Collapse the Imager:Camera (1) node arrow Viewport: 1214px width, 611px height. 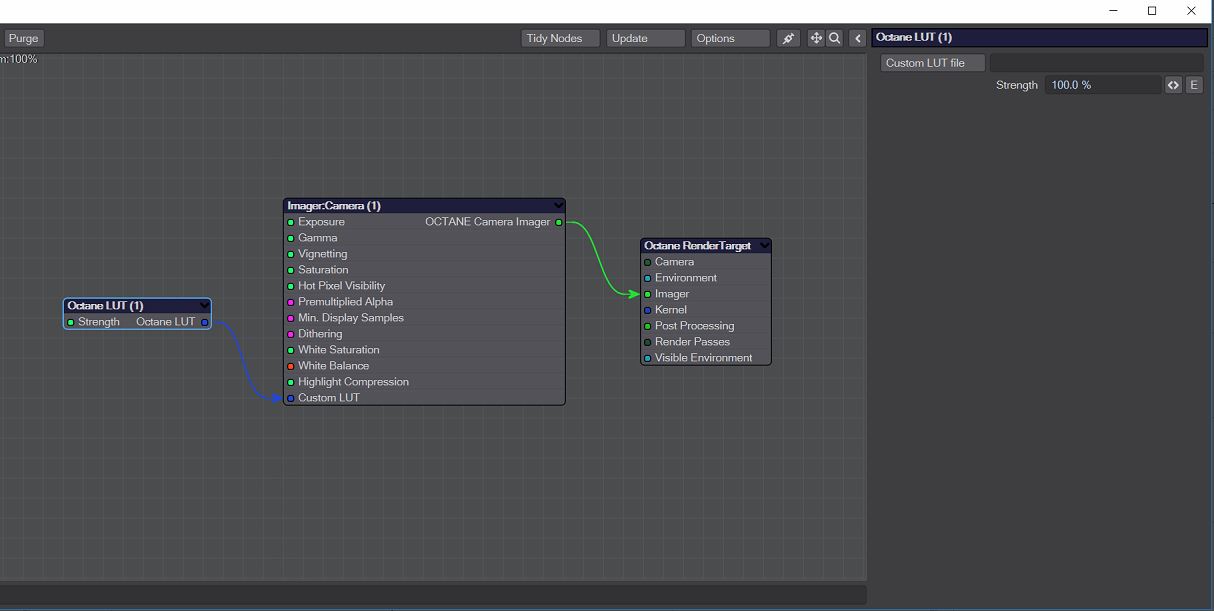558,206
